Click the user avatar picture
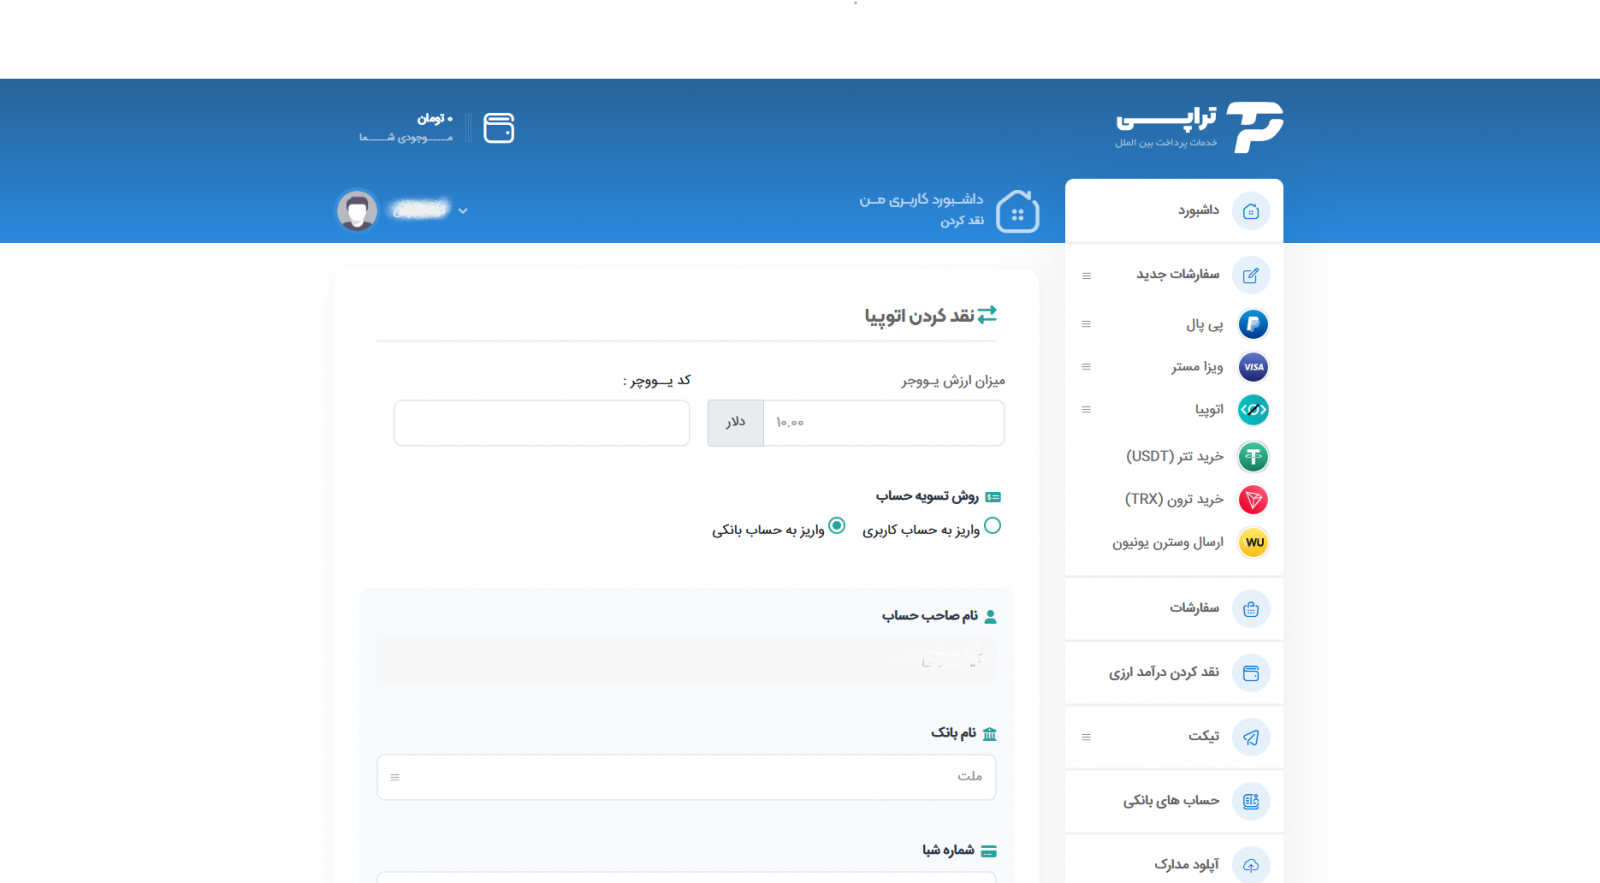This screenshot has width=1600, height=883. click(x=357, y=211)
